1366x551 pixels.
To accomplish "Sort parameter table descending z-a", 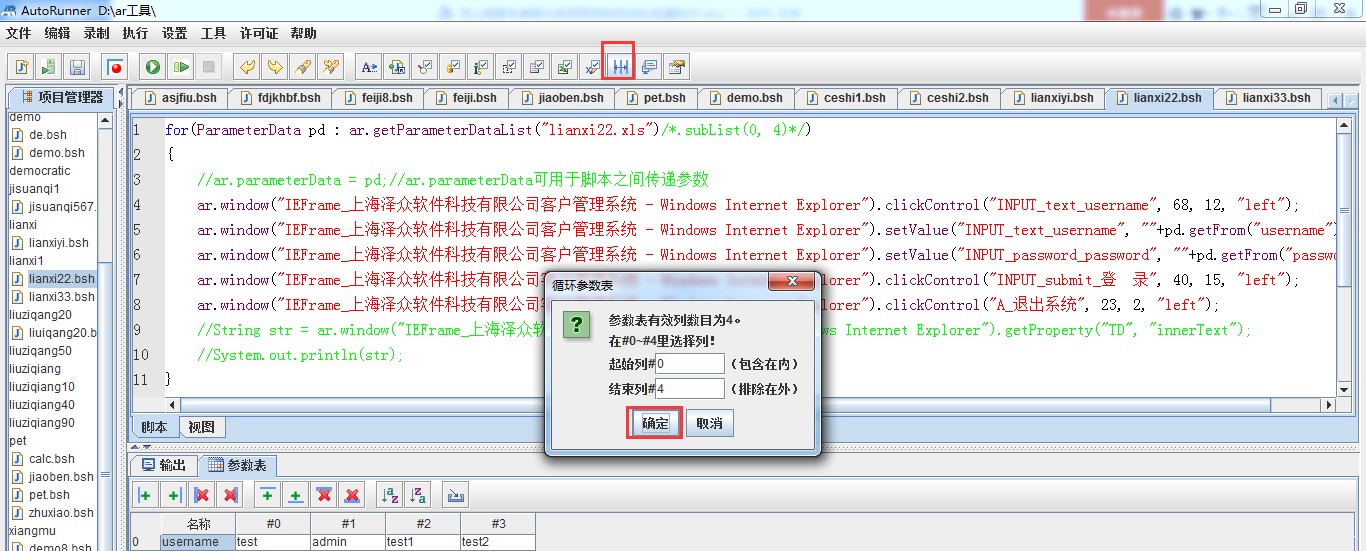I will point(418,495).
